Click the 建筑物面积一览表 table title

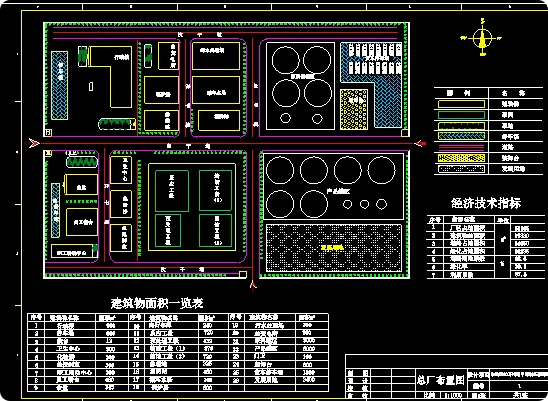[157, 303]
